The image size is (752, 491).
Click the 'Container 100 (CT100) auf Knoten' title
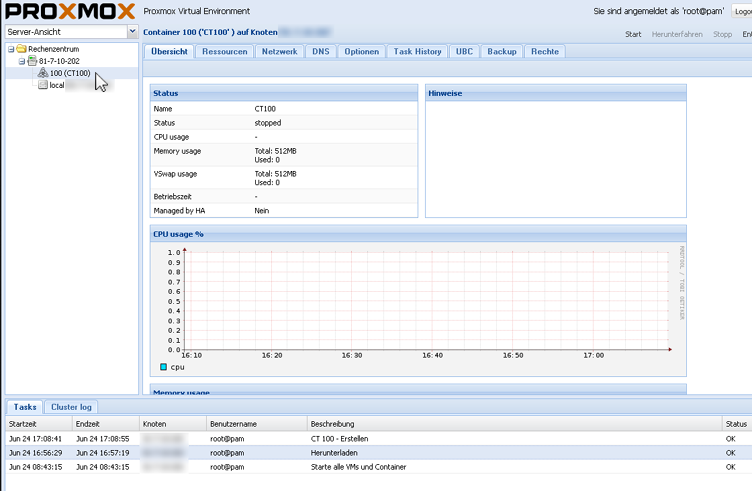click(210, 32)
